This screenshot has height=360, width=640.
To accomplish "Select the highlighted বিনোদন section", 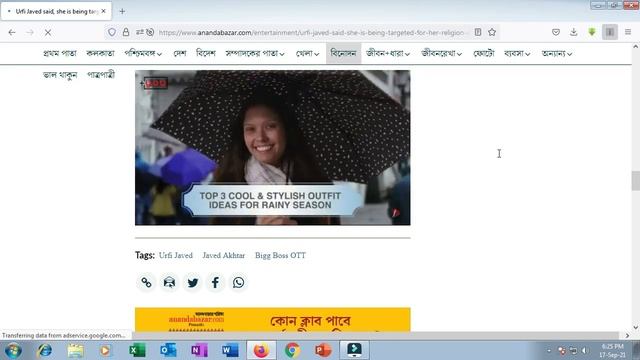I will pos(343,53).
